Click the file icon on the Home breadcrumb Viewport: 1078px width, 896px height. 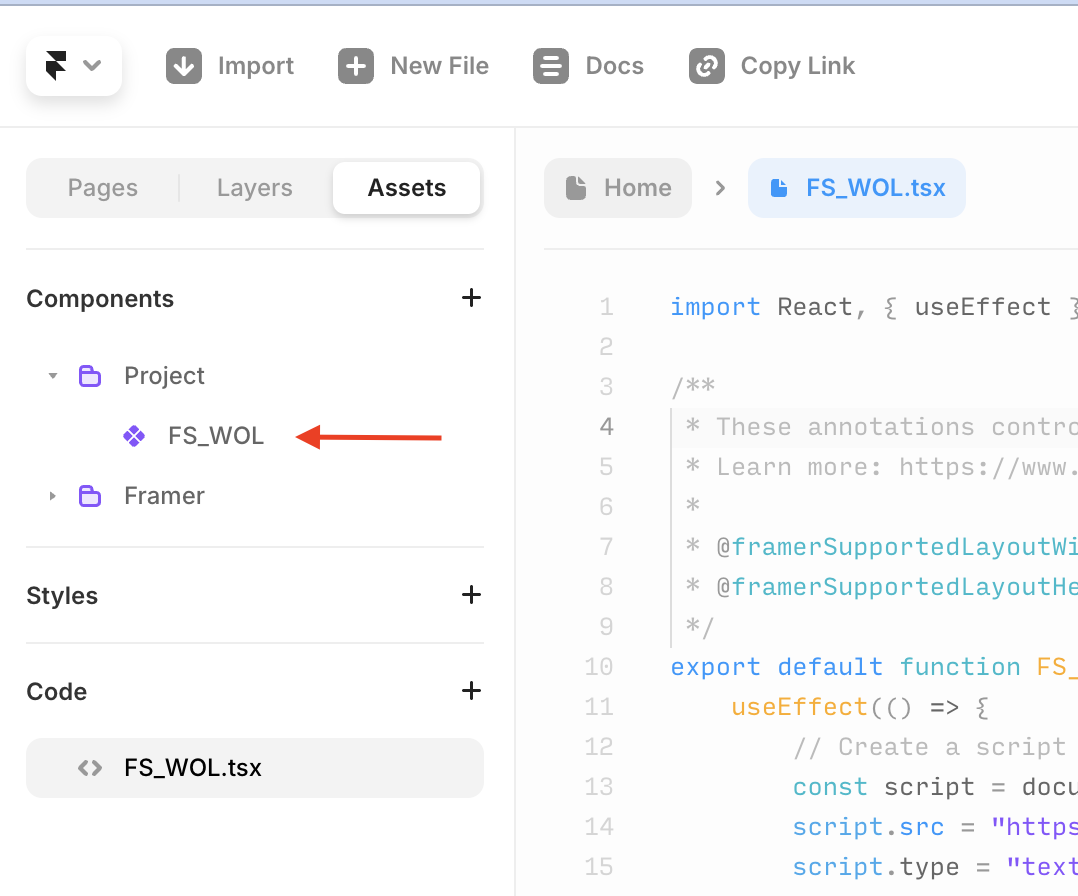577,187
